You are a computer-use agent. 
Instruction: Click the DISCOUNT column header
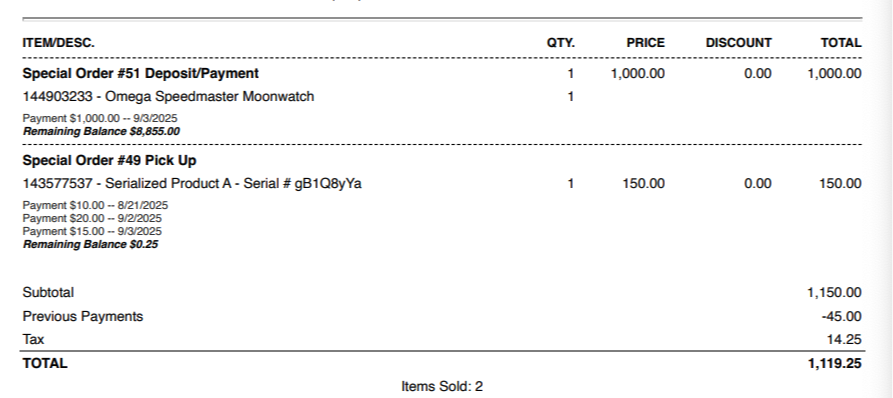(x=739, y=43)
